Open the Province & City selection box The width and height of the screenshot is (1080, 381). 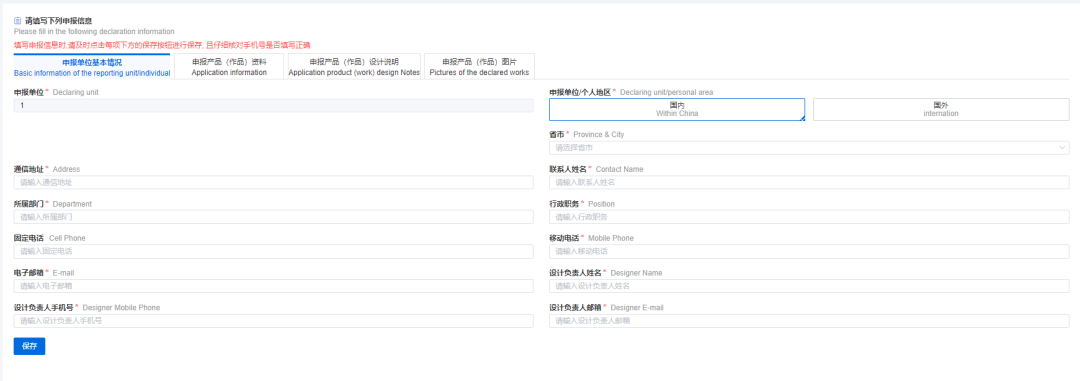[x=809, y=147]
